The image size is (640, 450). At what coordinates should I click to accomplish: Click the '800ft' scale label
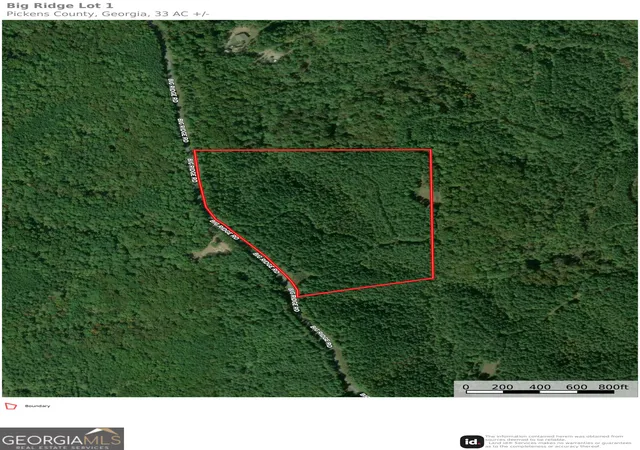[613, 386]
